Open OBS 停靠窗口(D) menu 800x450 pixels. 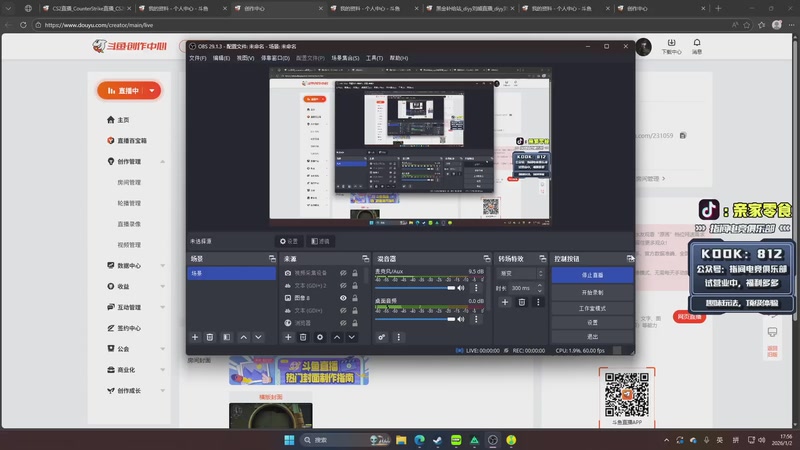(x=275, y=58)
